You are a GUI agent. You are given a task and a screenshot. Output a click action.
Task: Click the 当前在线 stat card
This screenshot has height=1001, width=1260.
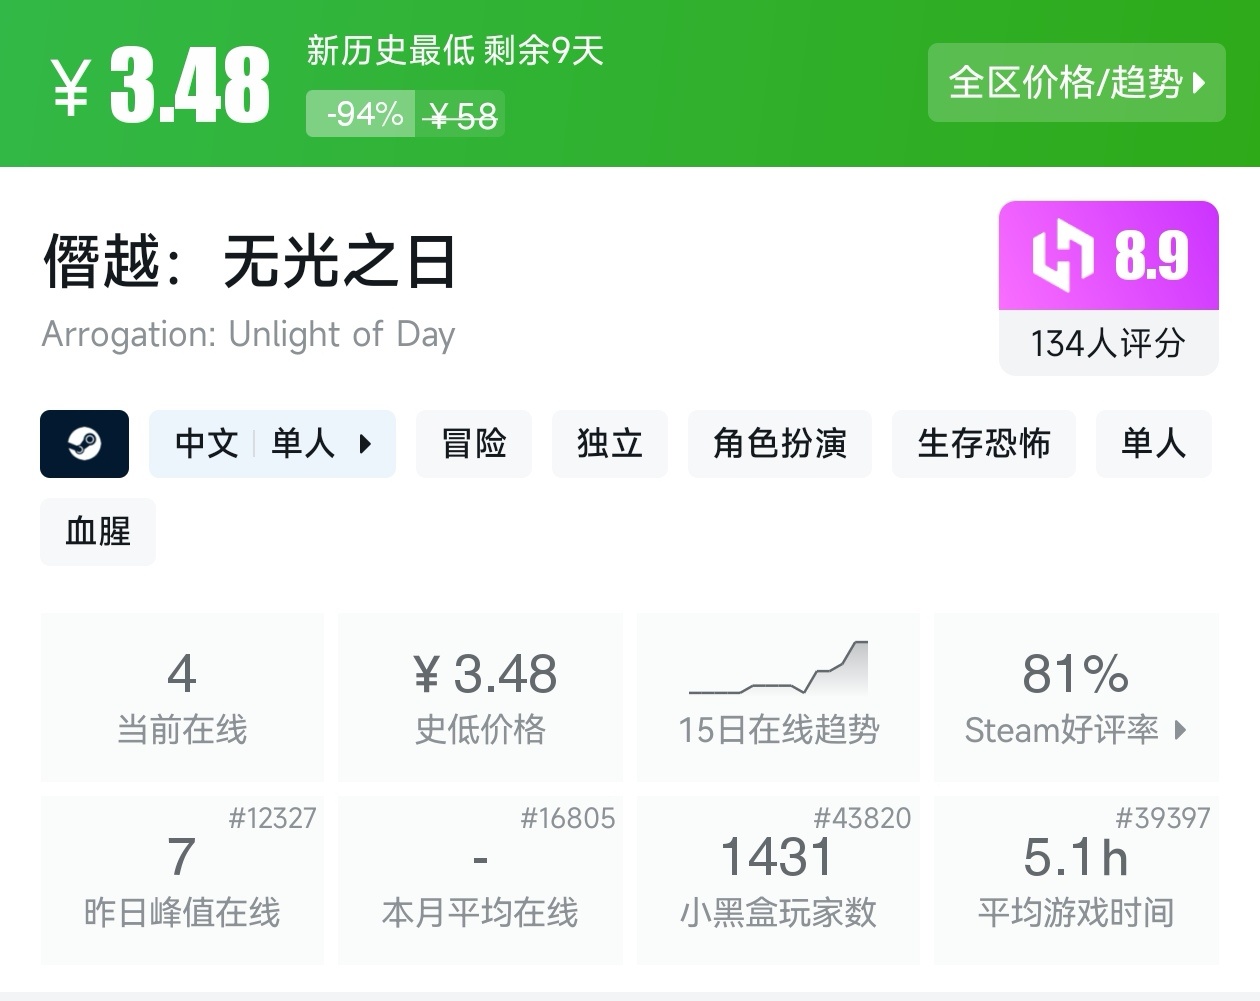pyautogui.click(x=182, y=698)
